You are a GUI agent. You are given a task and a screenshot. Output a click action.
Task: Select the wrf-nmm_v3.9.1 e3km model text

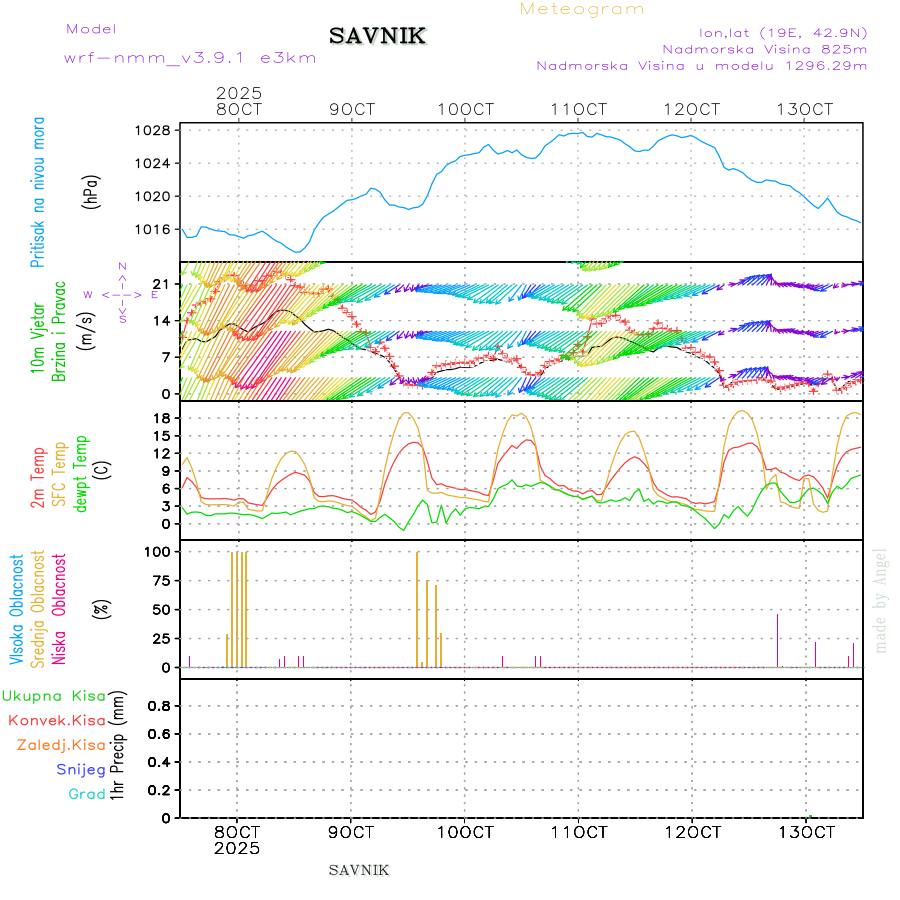190,58
